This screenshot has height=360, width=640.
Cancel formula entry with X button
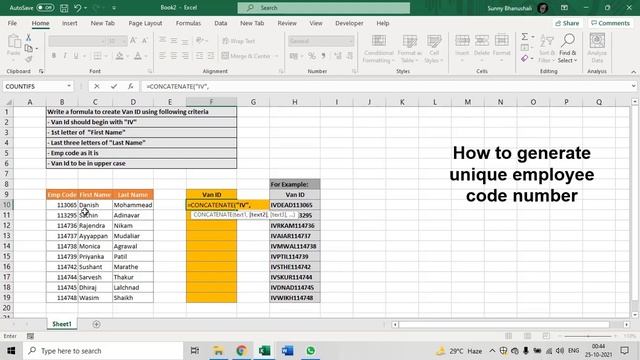point(96,86)
